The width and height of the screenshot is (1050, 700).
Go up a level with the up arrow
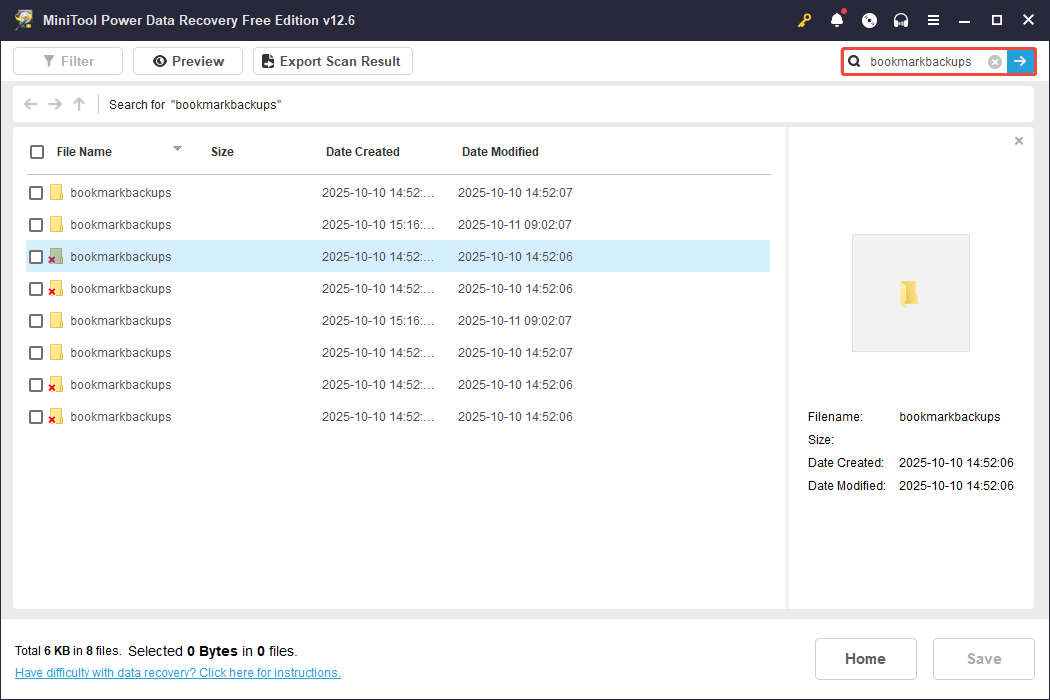78,103
